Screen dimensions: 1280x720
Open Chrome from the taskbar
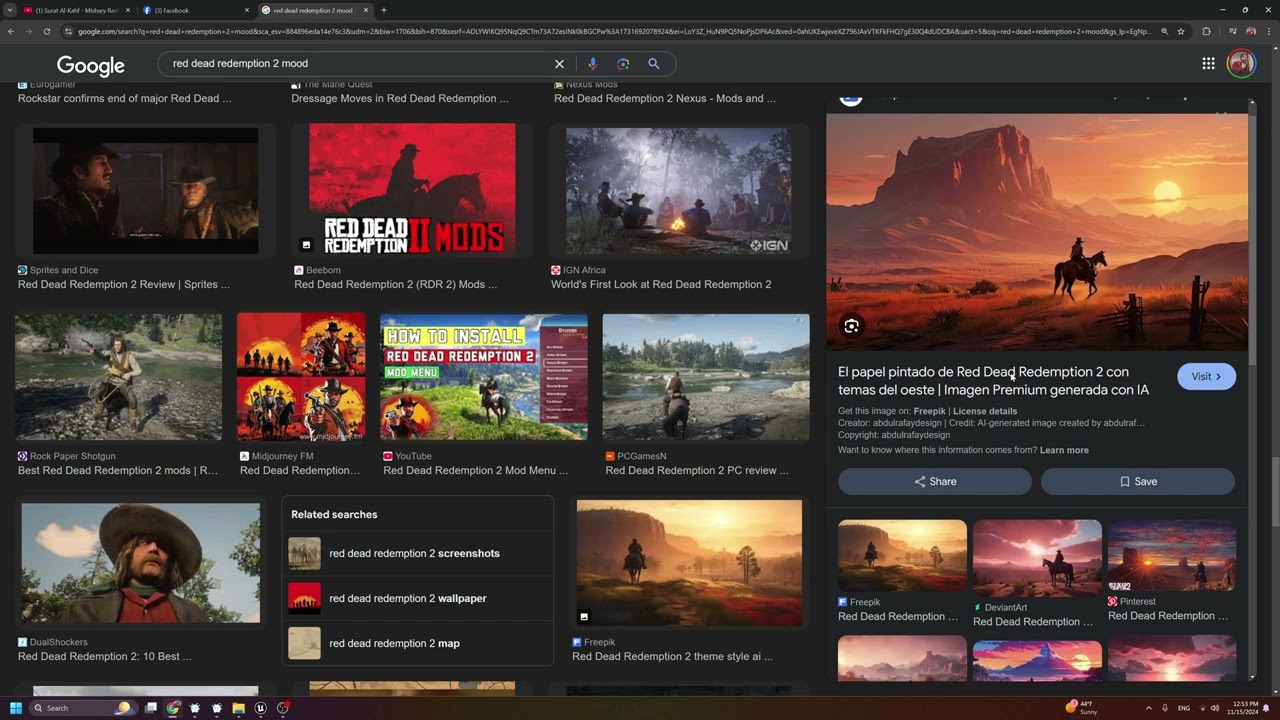[x=173, y=708]
